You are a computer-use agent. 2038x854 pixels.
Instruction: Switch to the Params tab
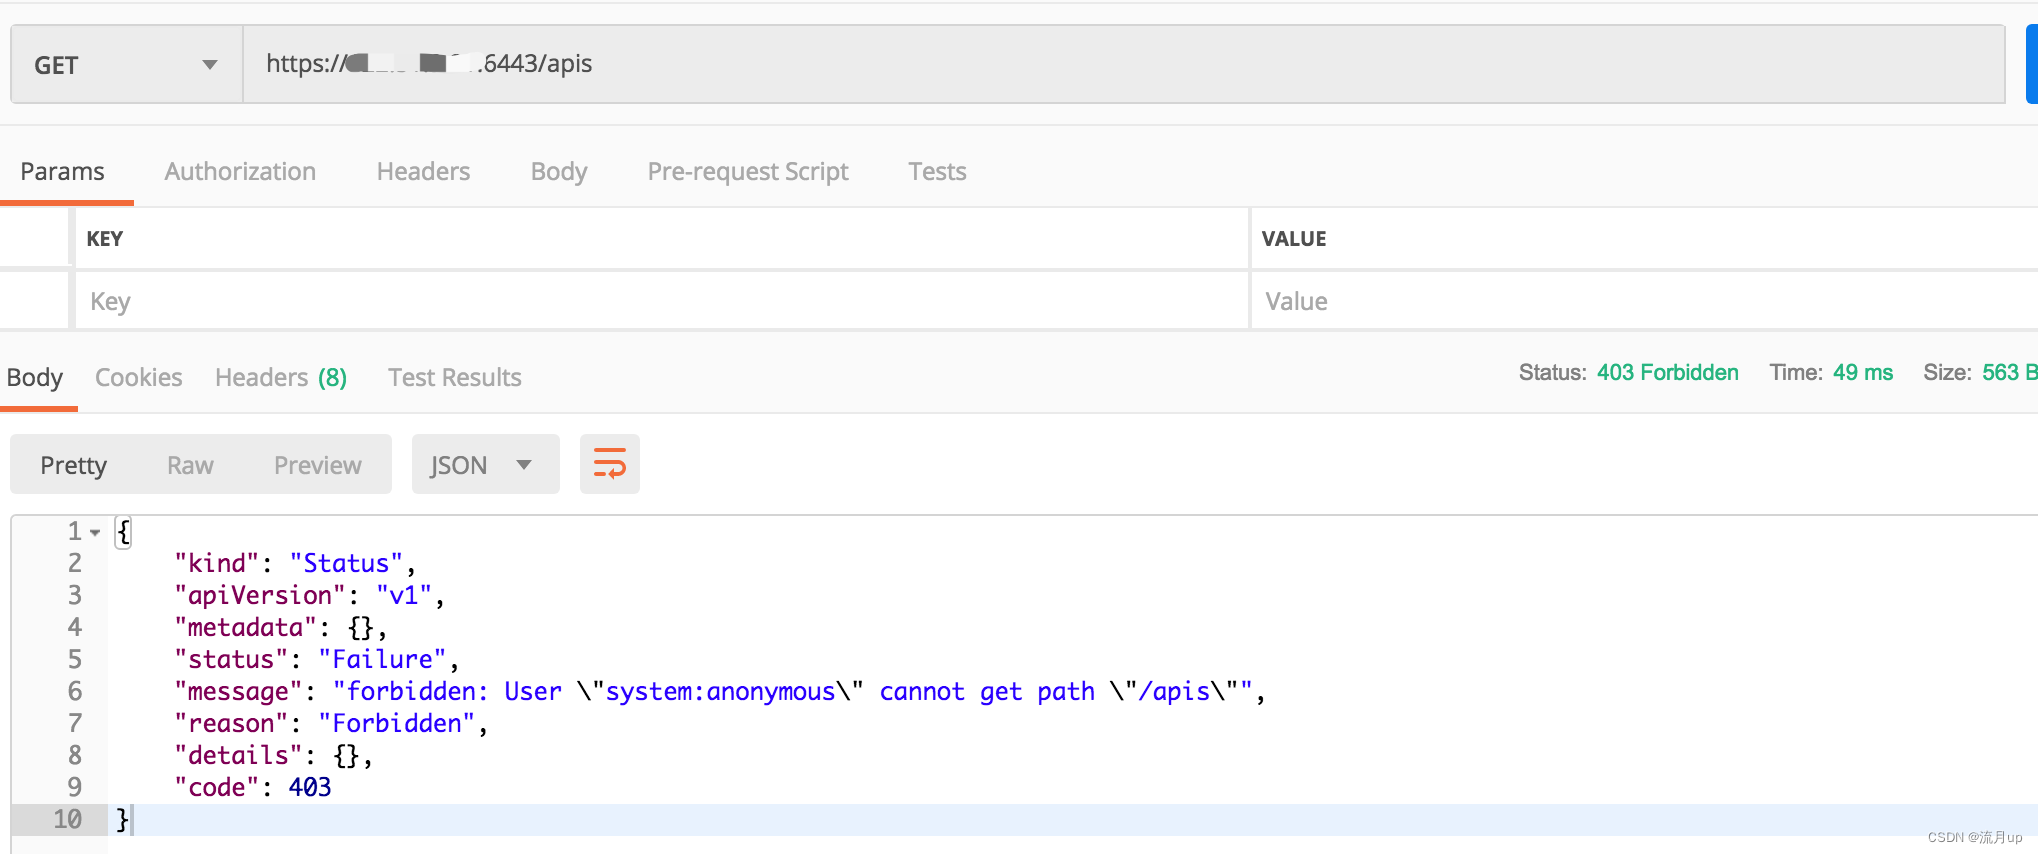point(62,172)
